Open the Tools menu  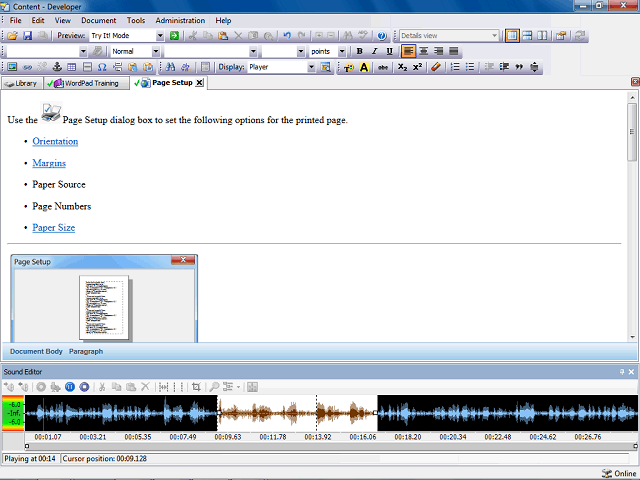[136, 20]
